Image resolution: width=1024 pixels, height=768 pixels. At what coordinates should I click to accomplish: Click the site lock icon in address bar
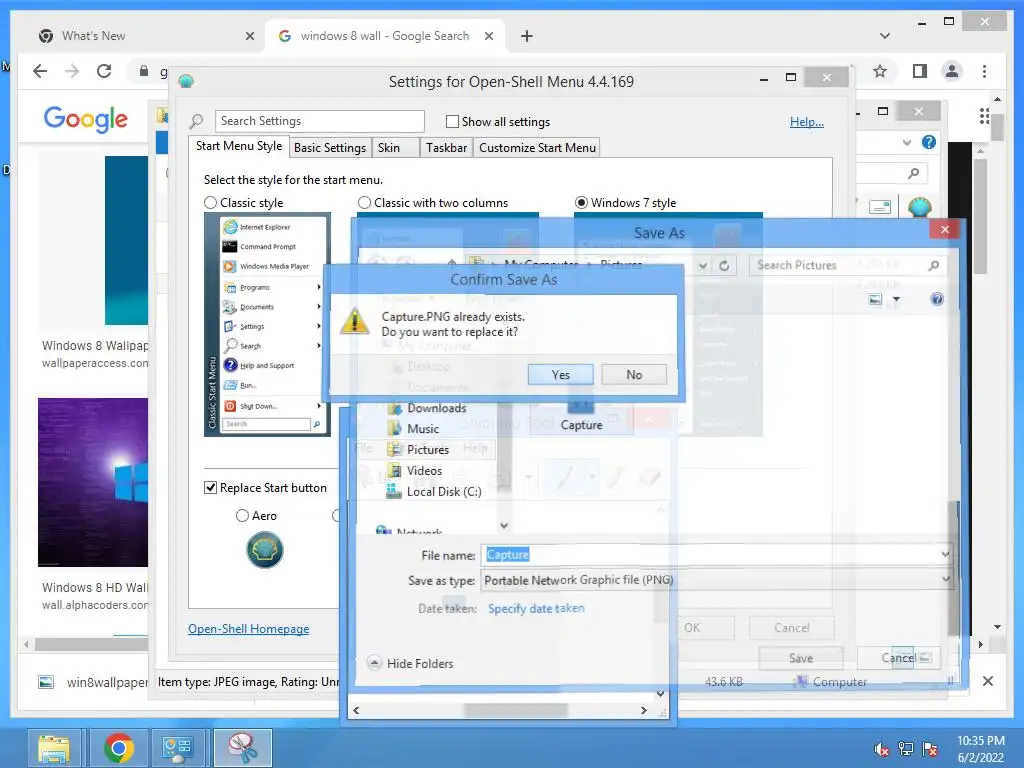tap(144, 71)
